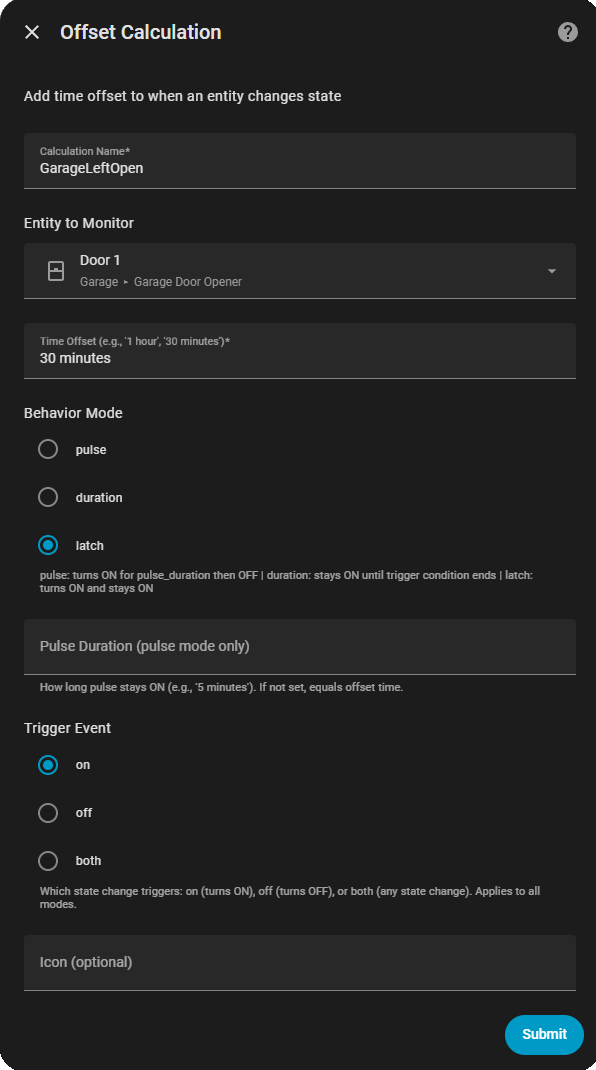
Task: Select the pulse behavior mode
Action: (x=48, y=450)
